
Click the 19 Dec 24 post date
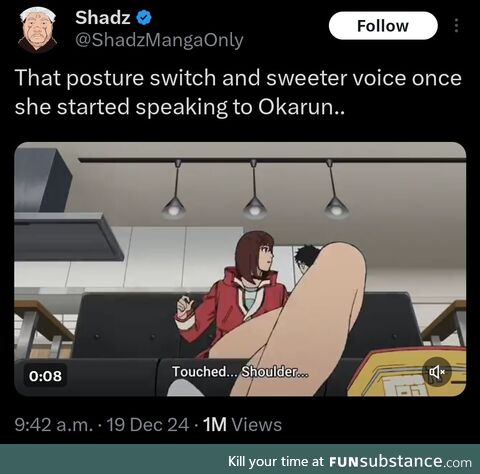[x=148, y=425]
